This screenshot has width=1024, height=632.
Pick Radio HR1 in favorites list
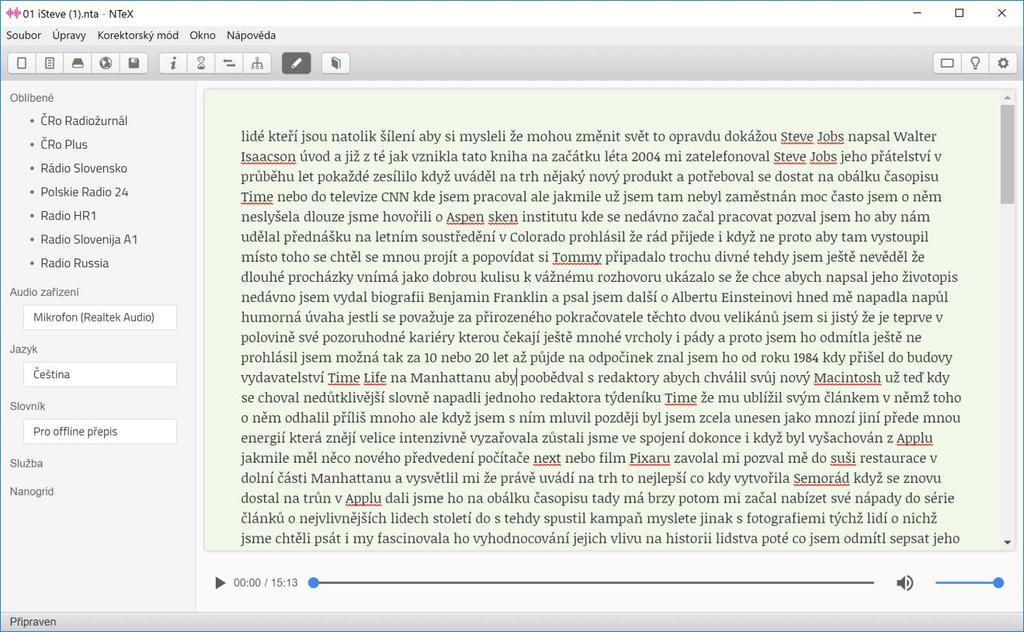point(69,215)
